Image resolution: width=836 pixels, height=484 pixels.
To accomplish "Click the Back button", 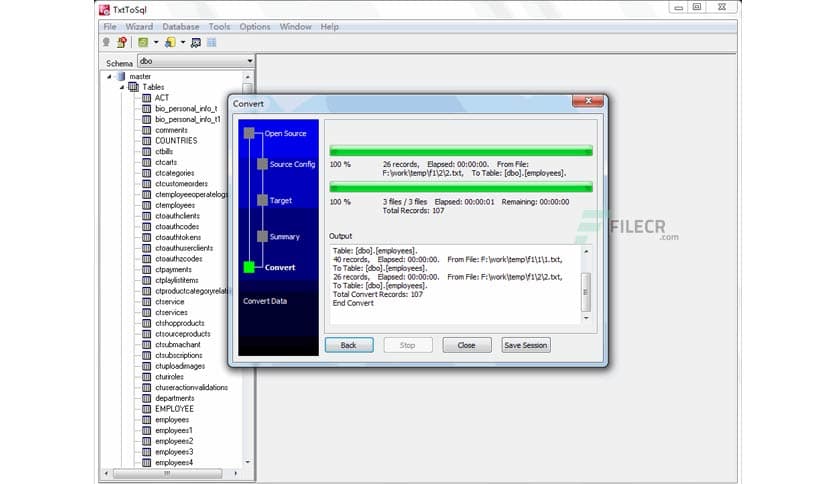I will pos(349,345).
